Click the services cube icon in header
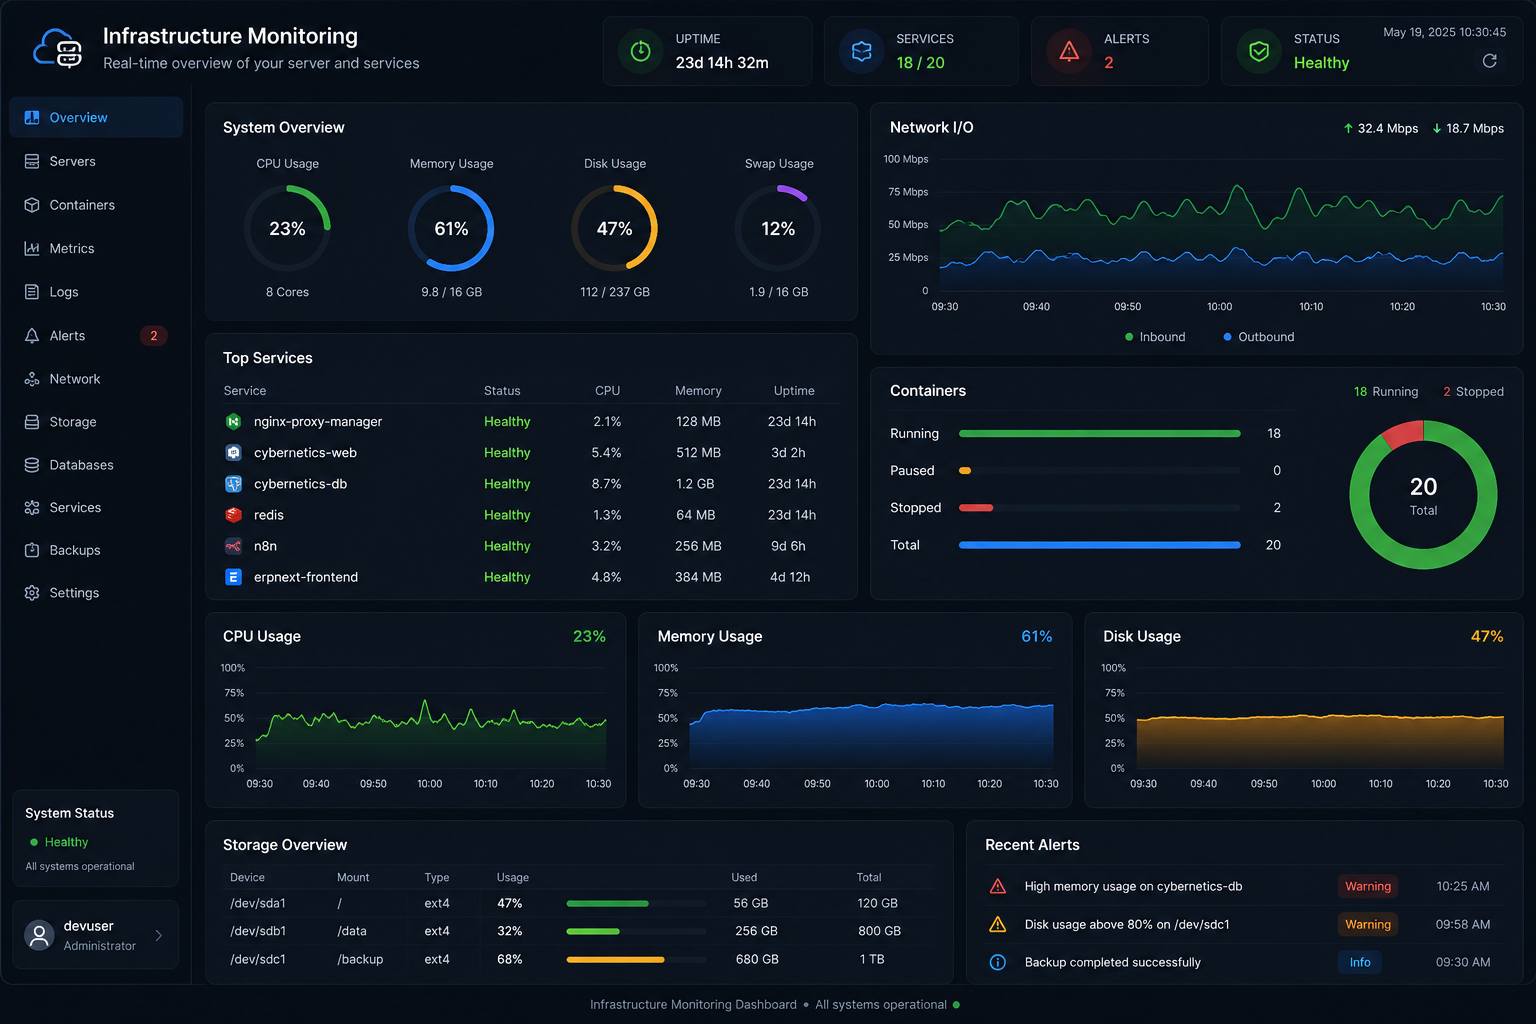This screenshot has height=1024, width=1536. tap(861, 51)
